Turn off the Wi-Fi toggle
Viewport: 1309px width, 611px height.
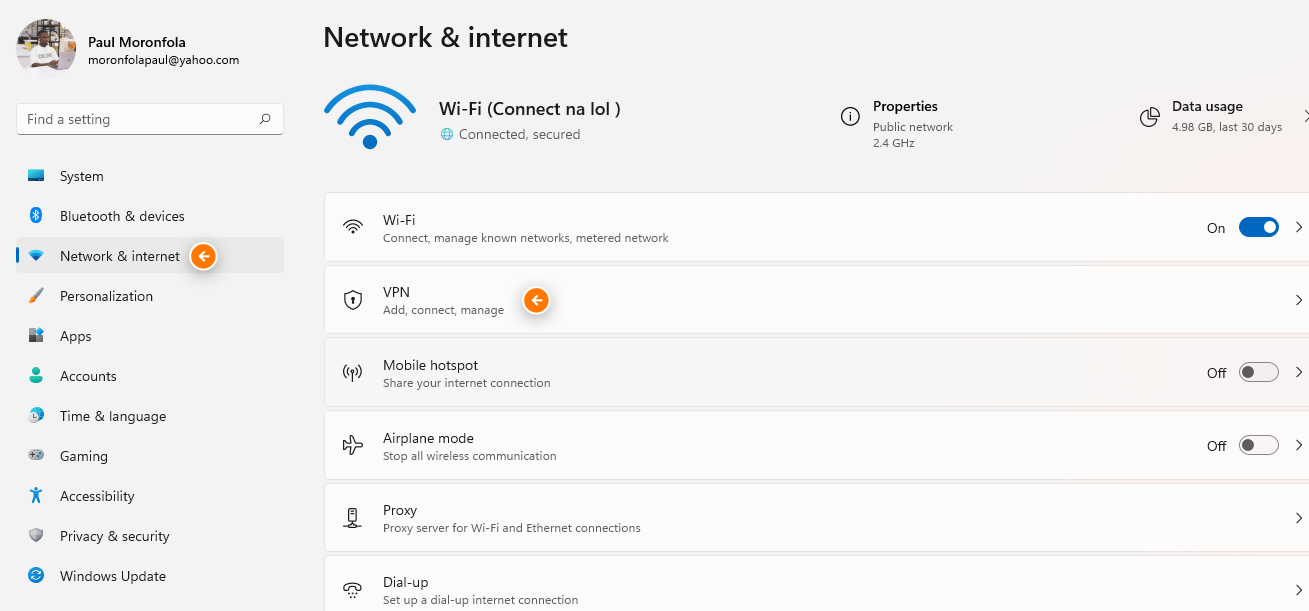pyautogui.click(x=1259, y=227)
